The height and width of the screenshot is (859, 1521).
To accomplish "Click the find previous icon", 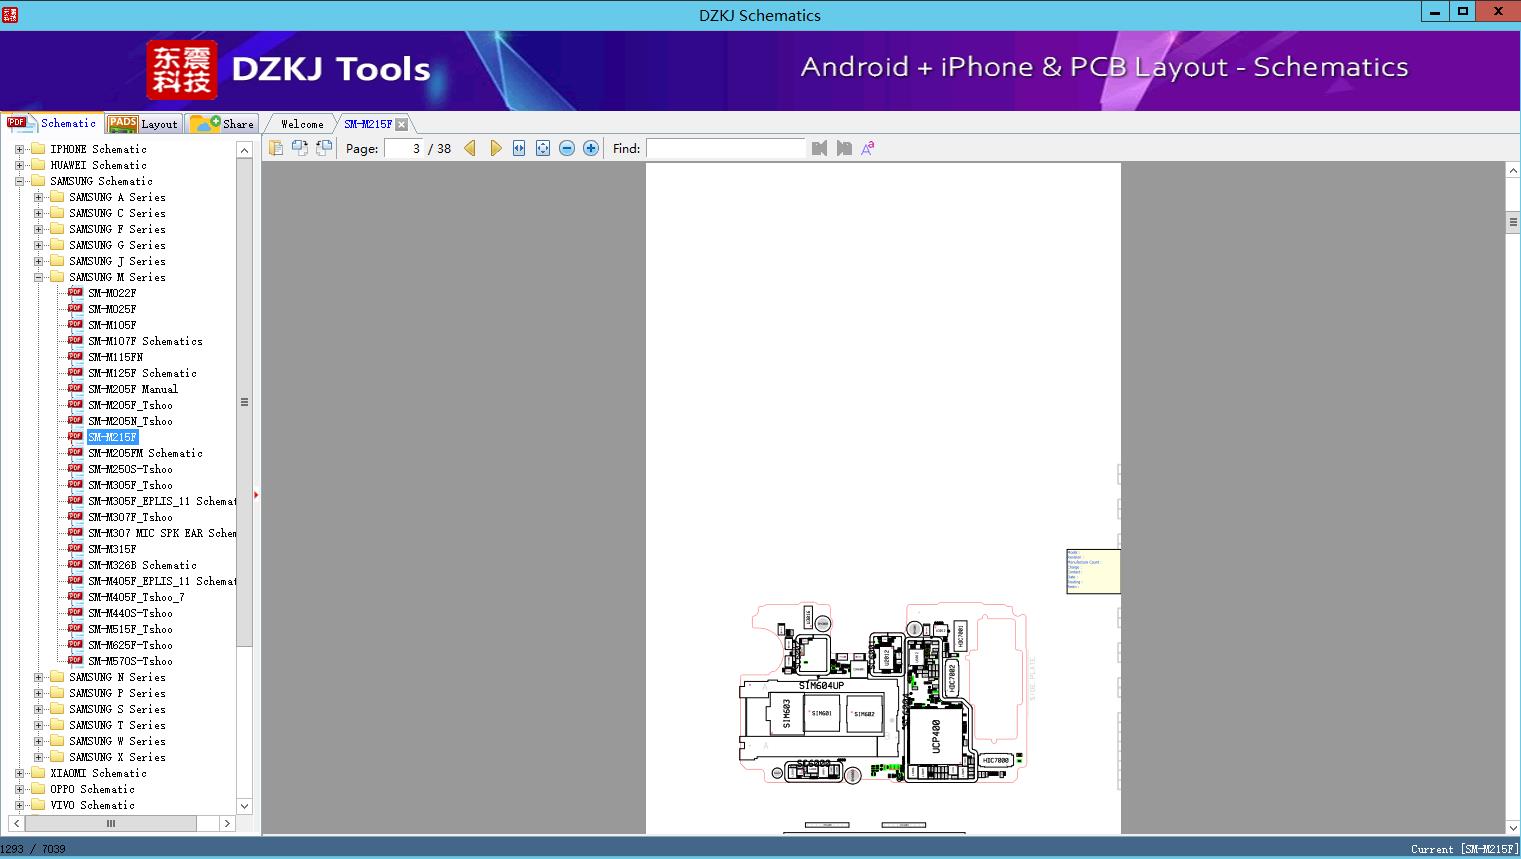I will (x=820, y=148).
